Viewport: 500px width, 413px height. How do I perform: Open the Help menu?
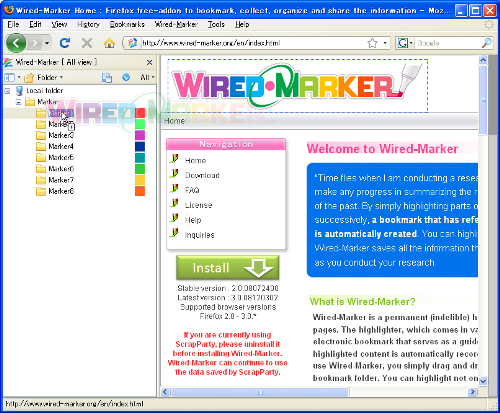[x=242, y=24]
